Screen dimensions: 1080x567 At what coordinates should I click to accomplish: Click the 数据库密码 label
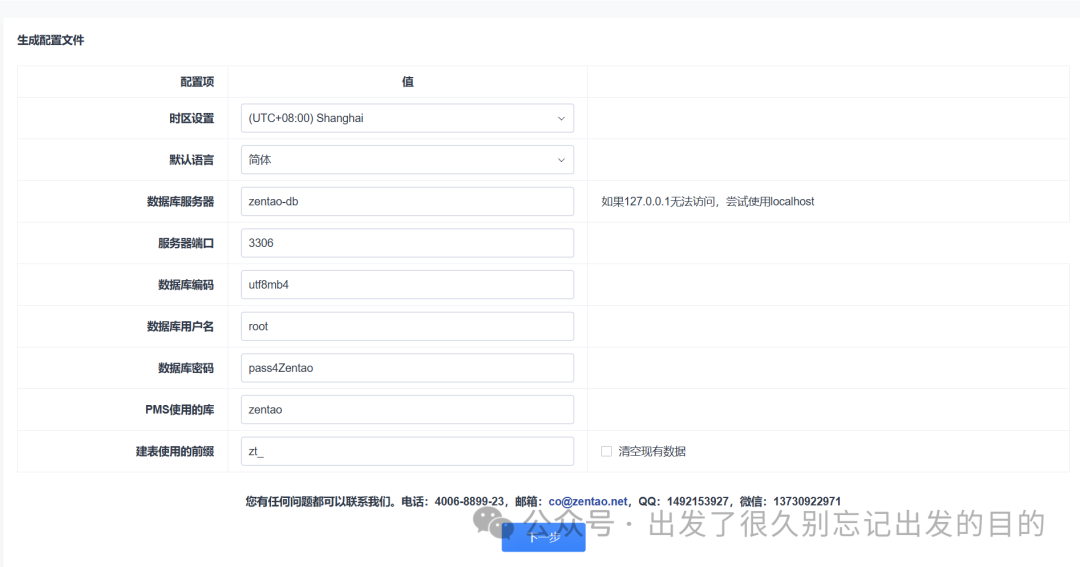[186, 368]
